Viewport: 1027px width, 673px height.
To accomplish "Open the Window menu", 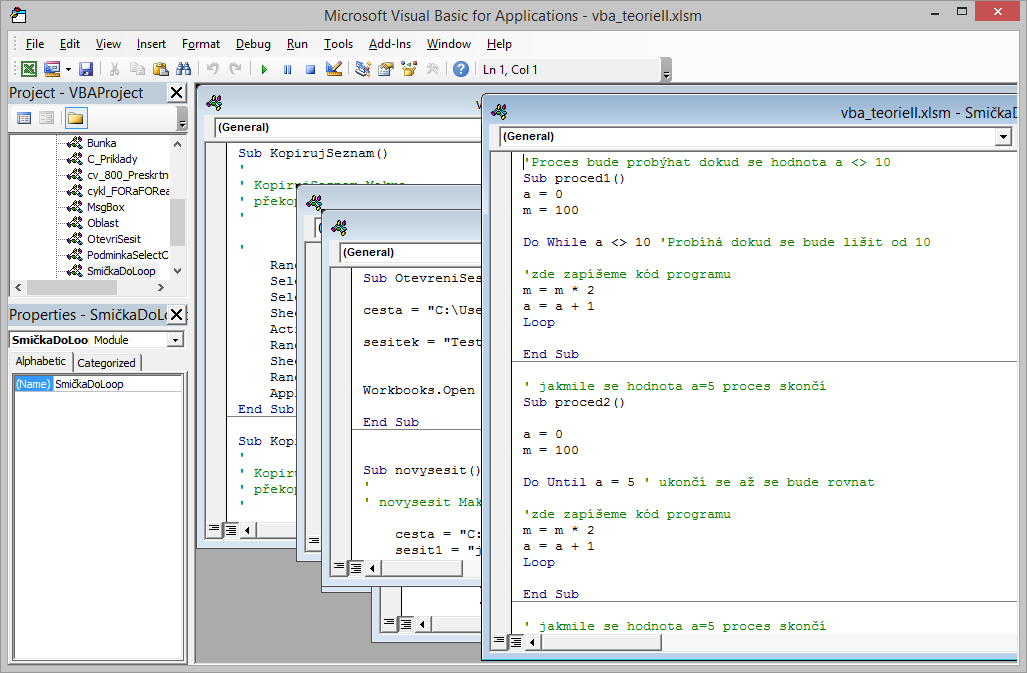I will 449,44.
